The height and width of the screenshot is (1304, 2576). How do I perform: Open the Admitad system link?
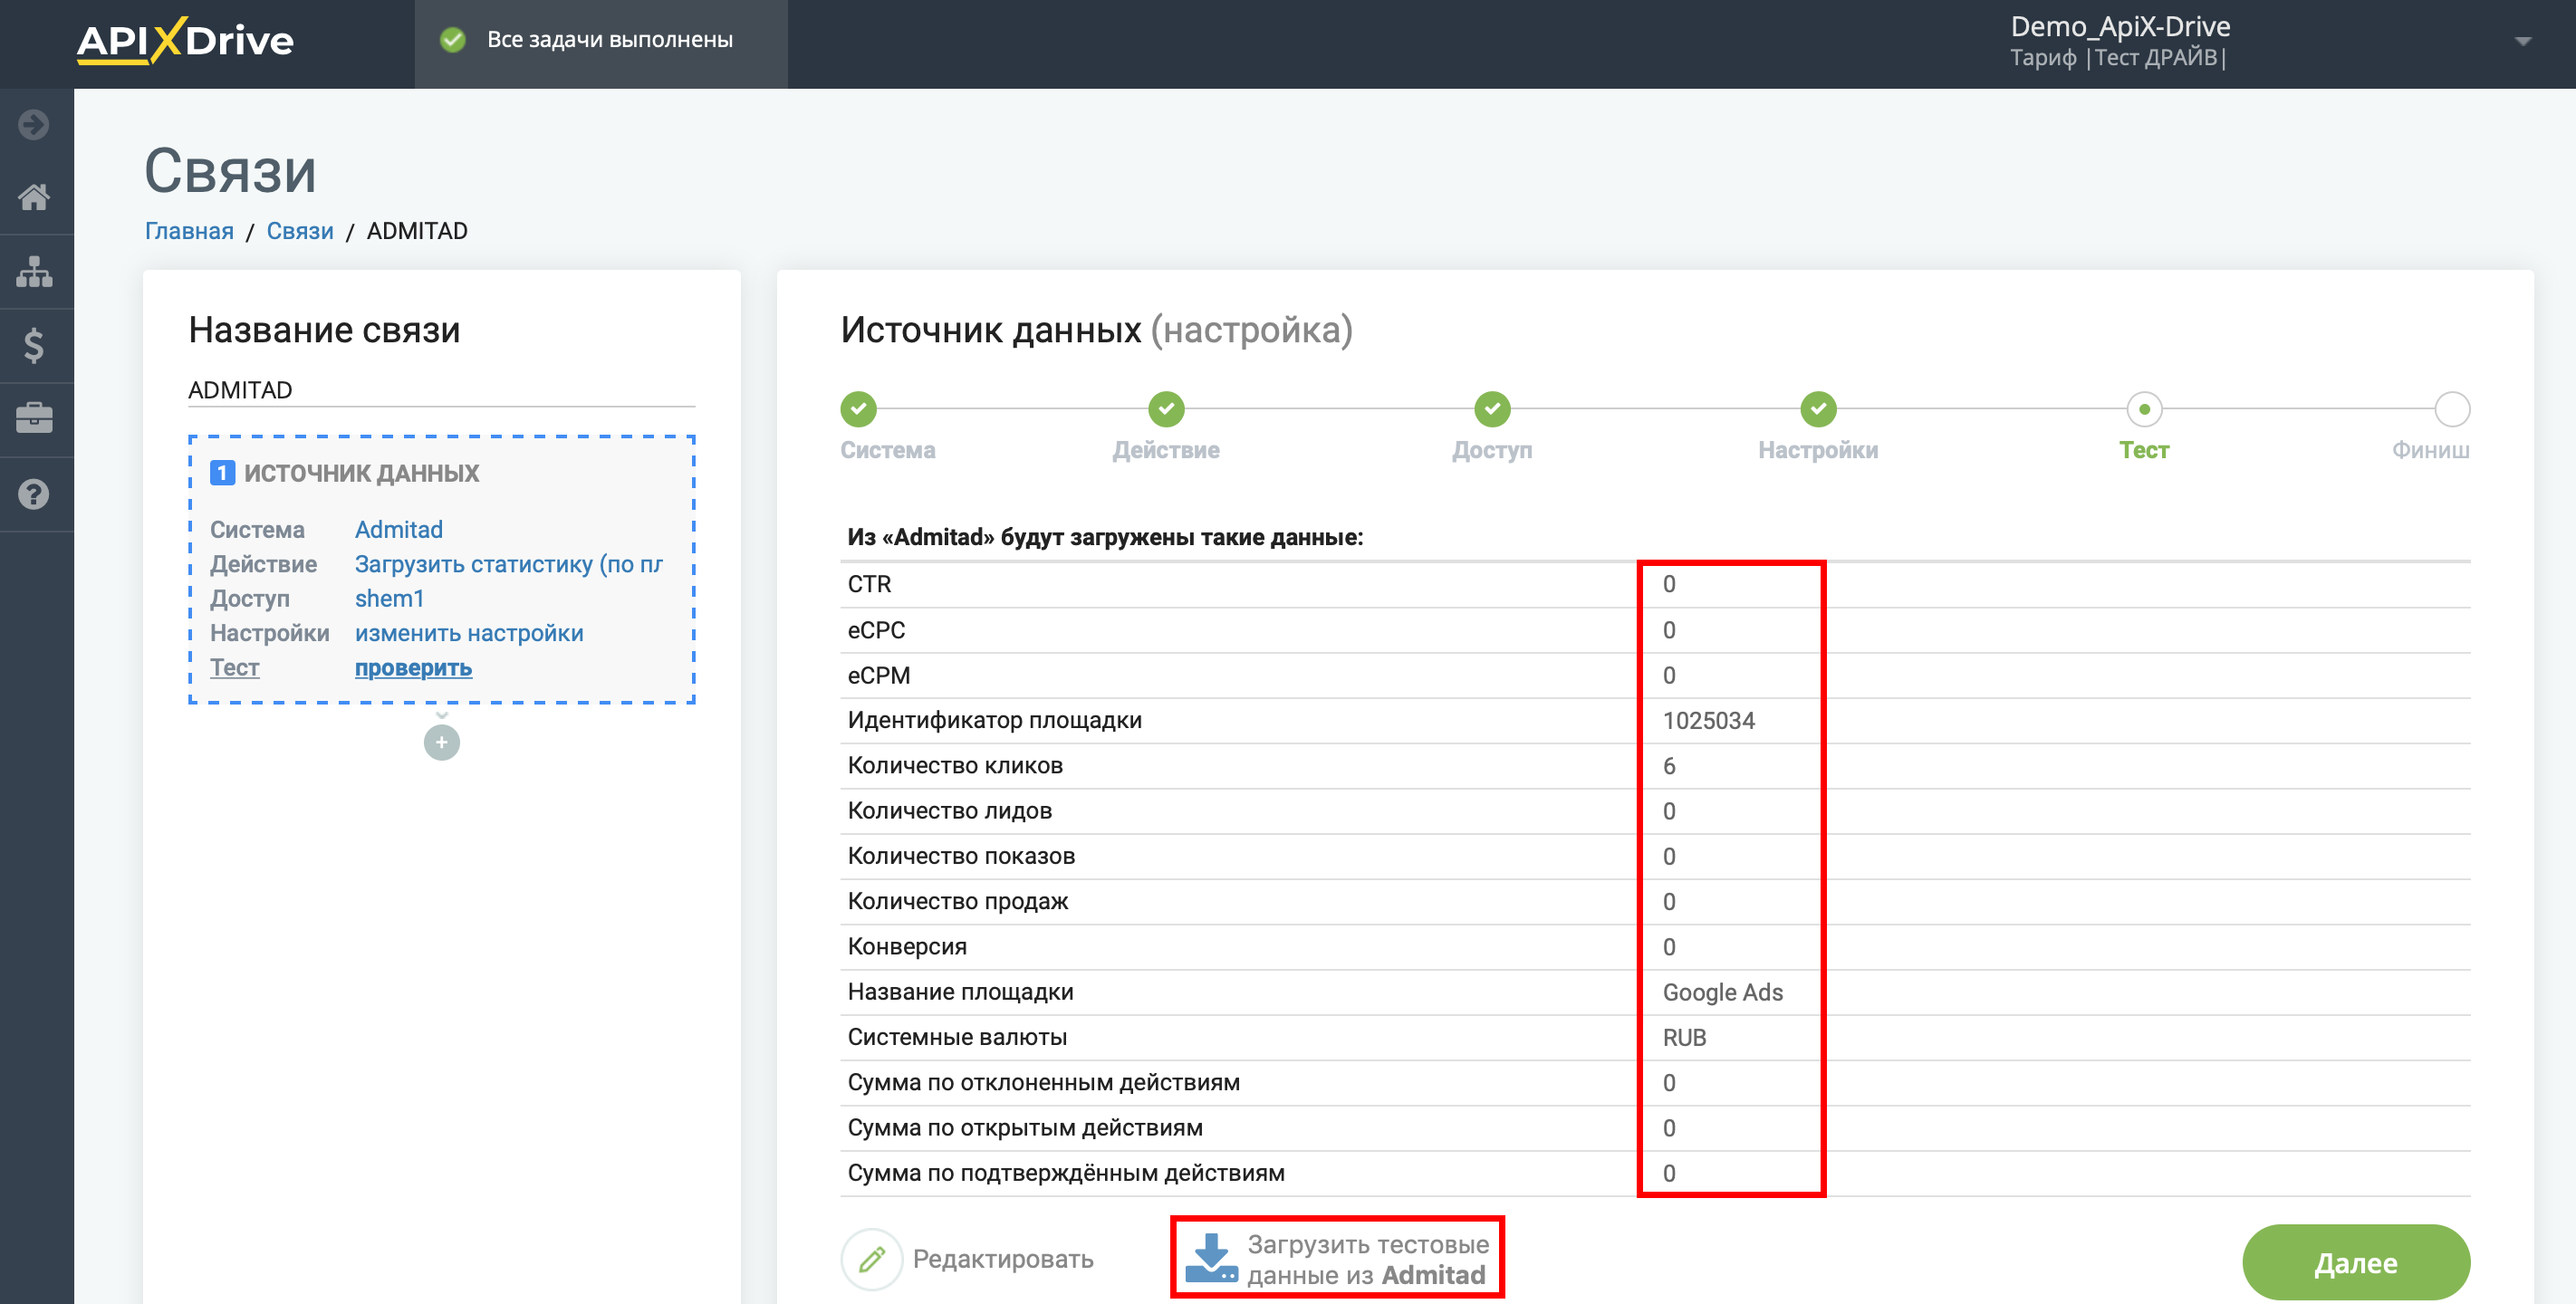(x=399, y=530)
